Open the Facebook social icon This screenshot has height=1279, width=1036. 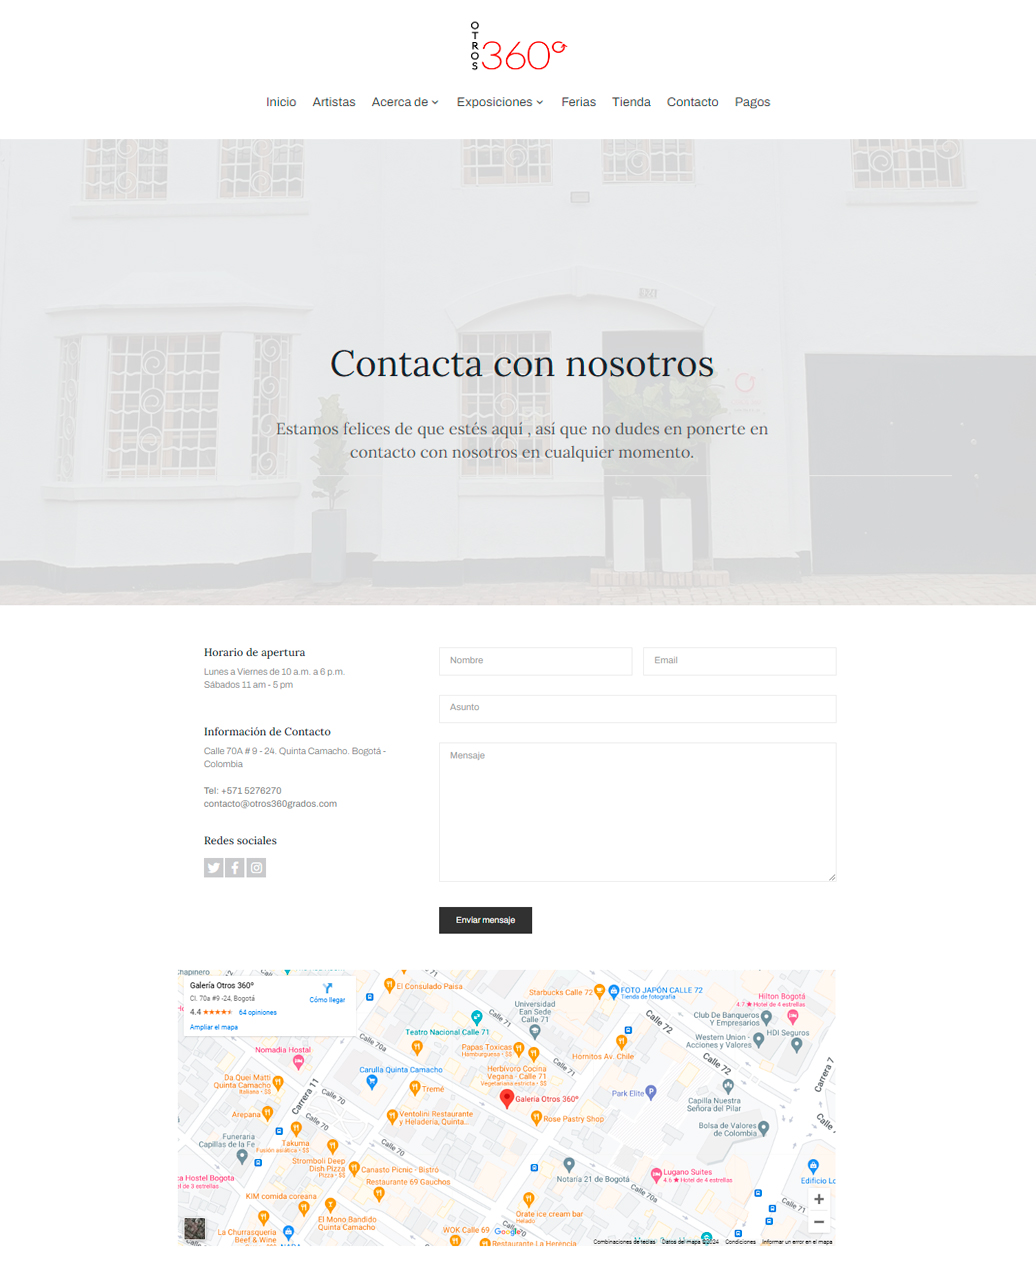tap(235, 868)
